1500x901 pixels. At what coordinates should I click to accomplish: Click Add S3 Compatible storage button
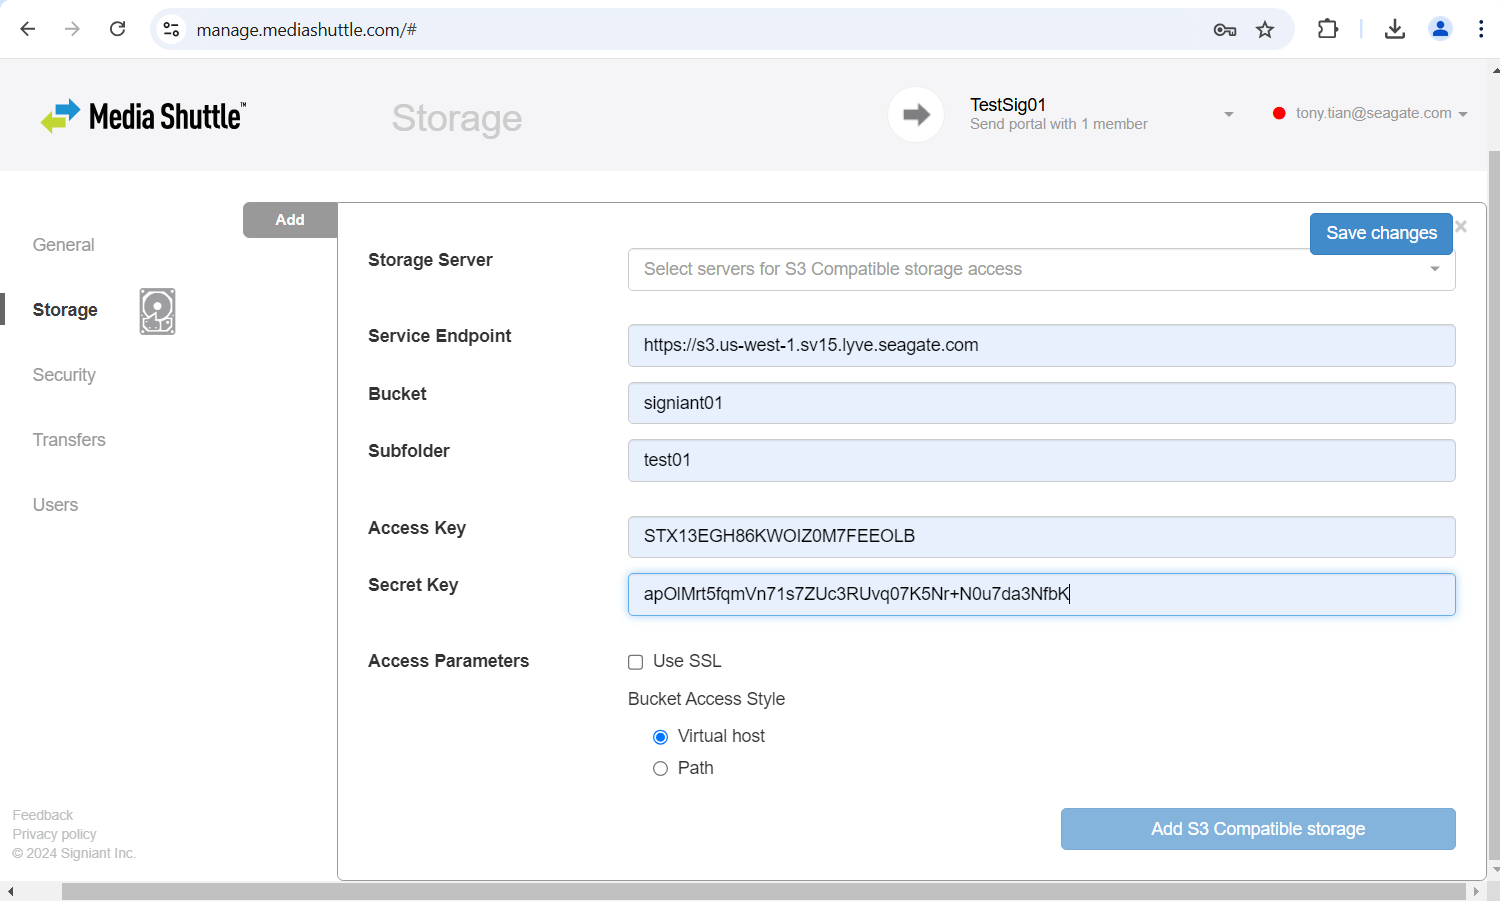coord(1257,829)
